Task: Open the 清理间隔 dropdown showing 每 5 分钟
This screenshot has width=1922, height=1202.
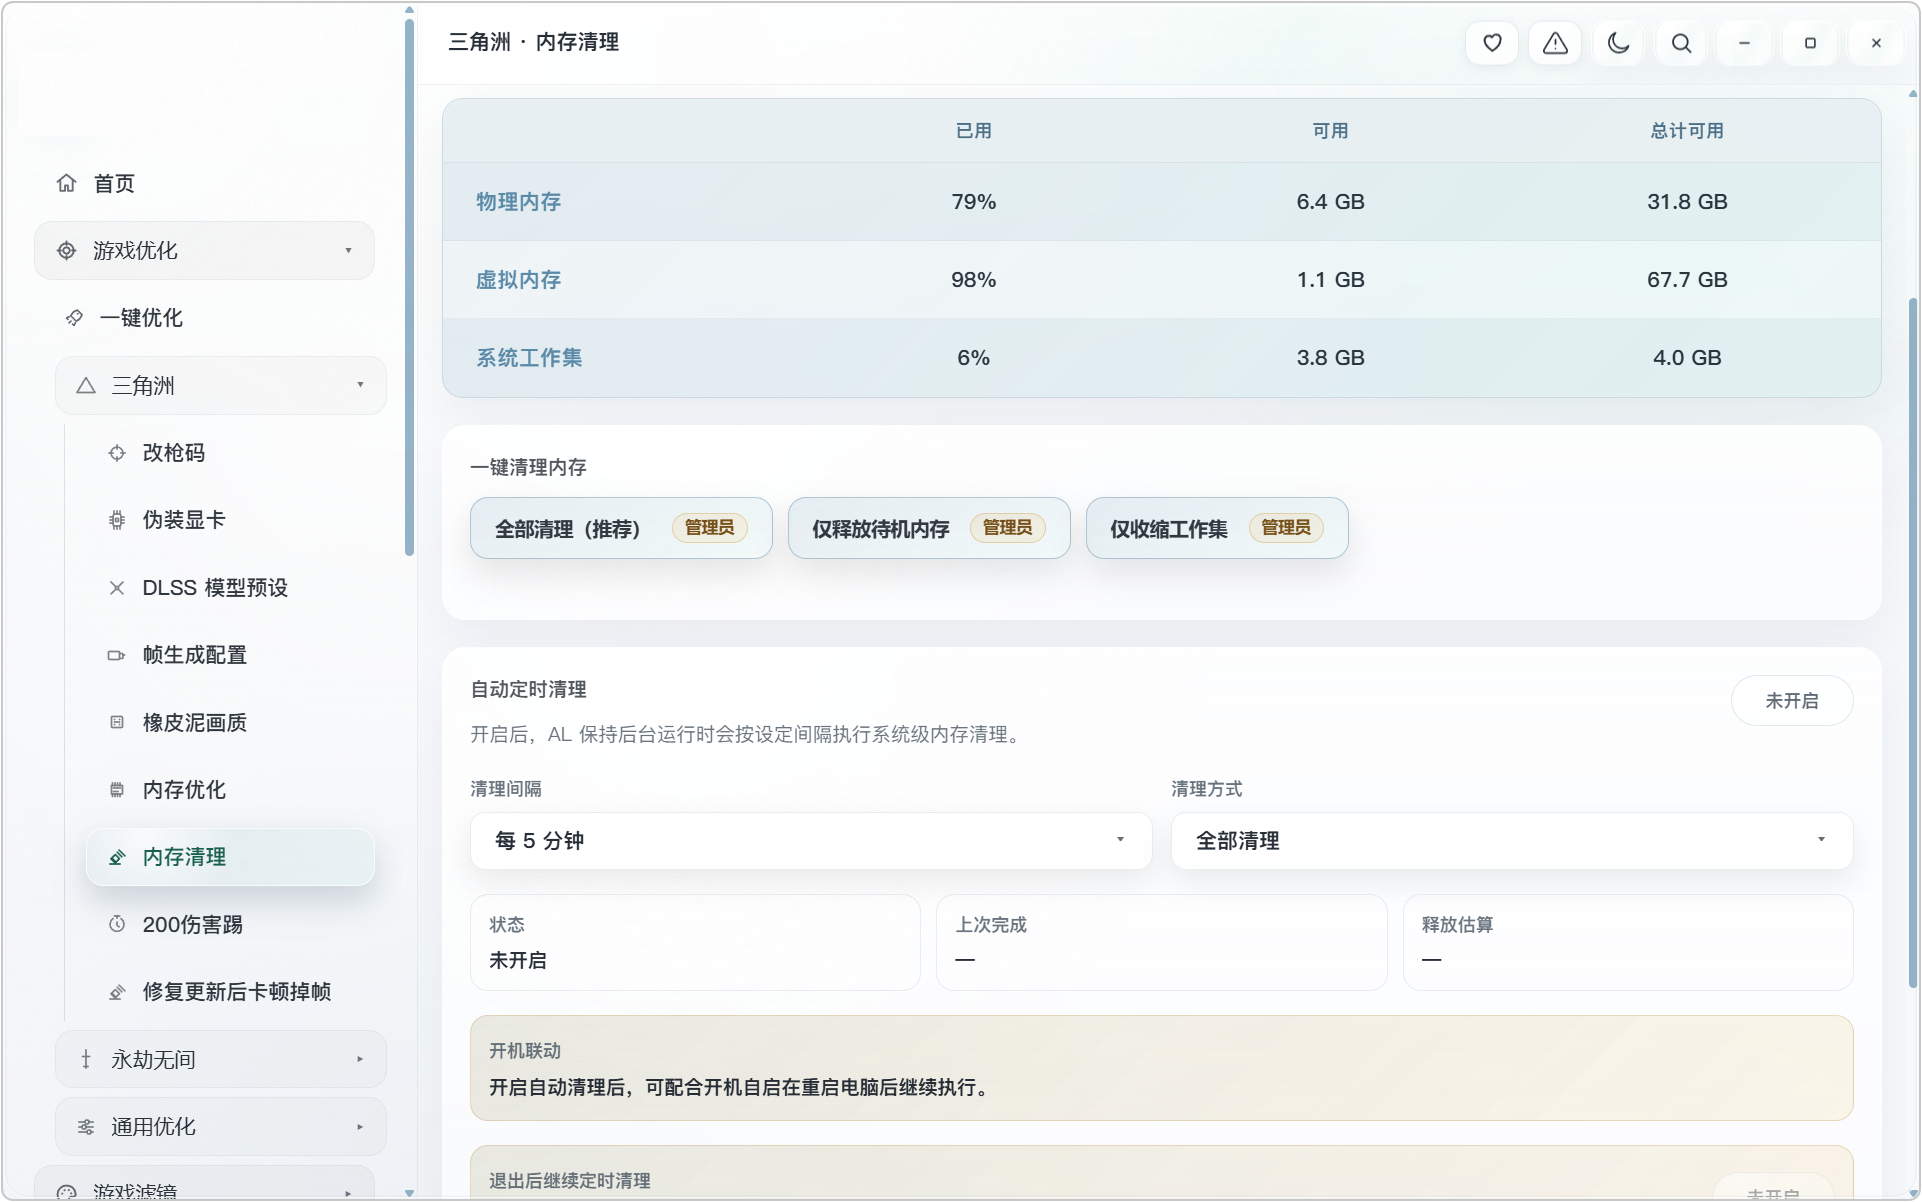Action: coord(811,841)
